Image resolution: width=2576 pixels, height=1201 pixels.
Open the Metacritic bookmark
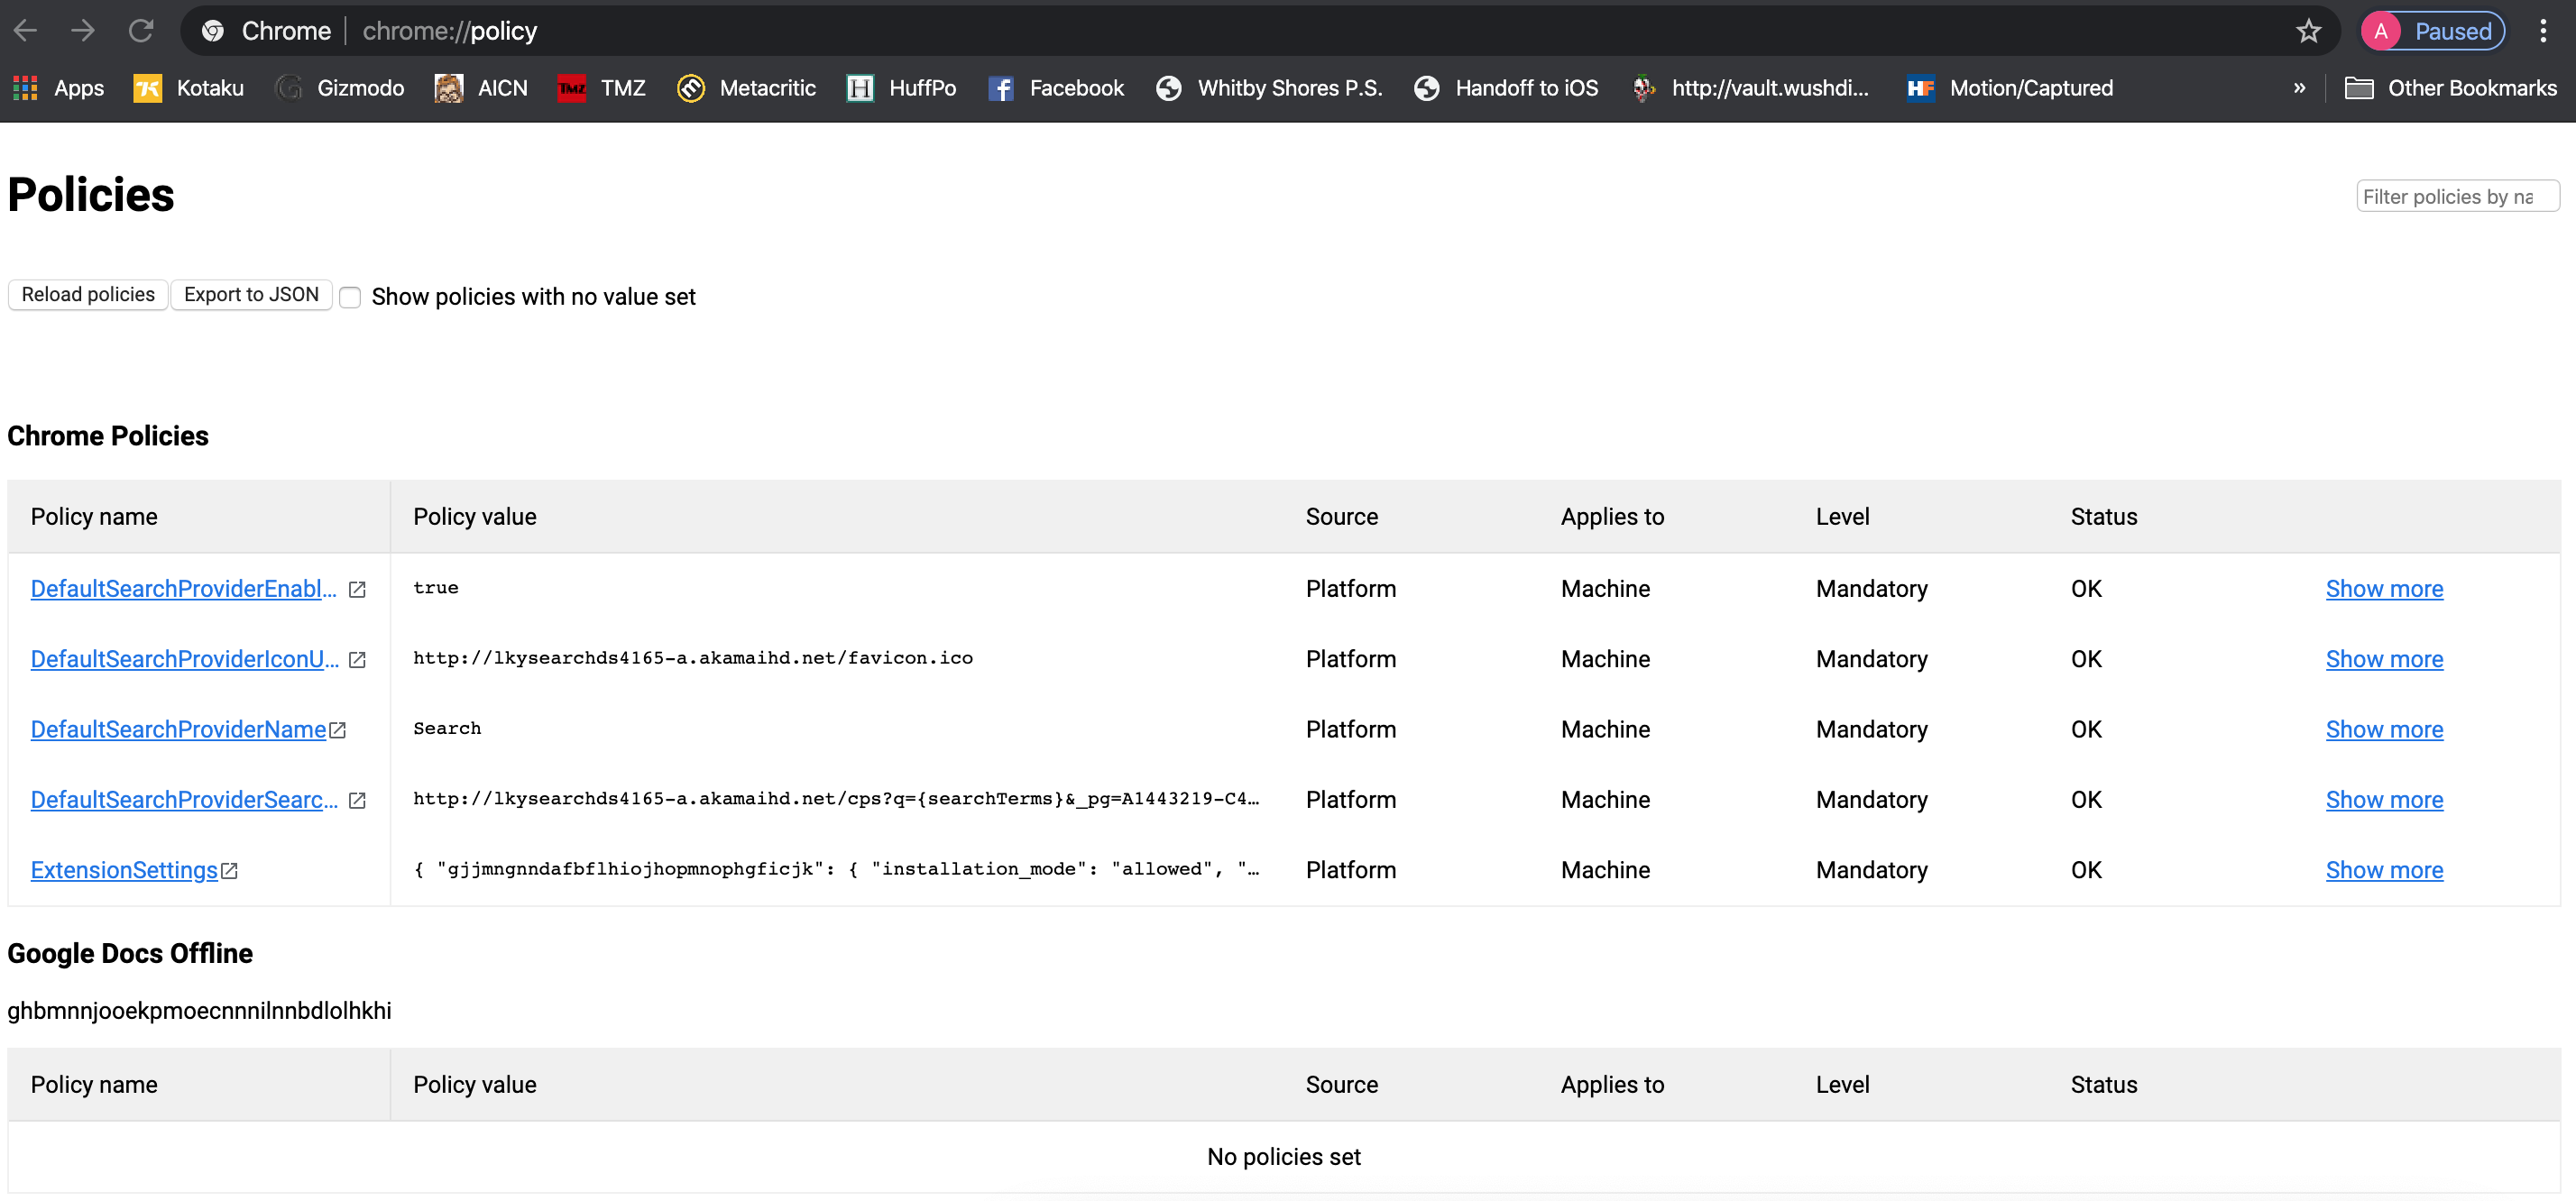tap(746, 88)
